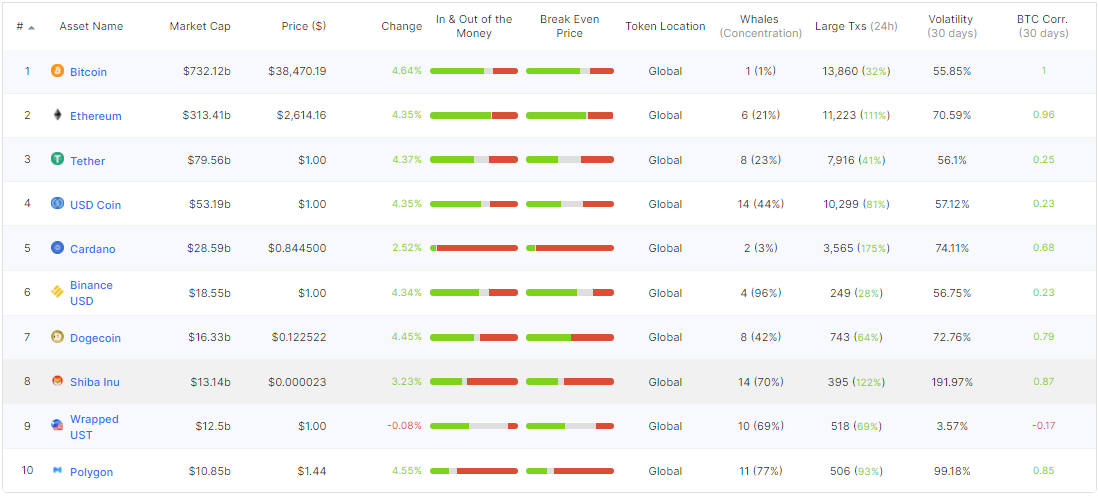The image size is (1098, 496).
Task: Click Dogecoin's Break Even Price bar
Action: [570, 338]
